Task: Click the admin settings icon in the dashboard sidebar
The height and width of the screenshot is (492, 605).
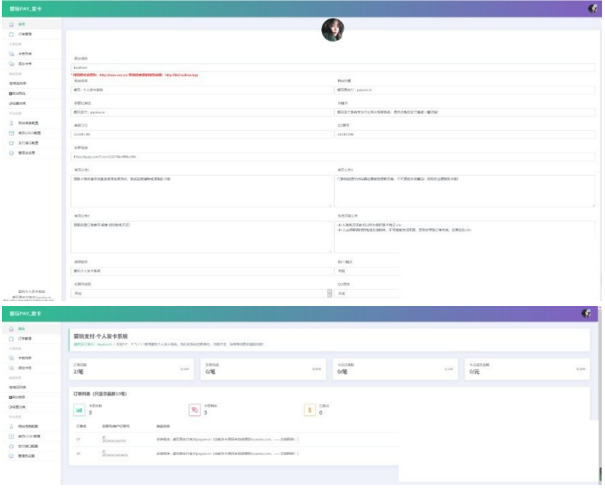Action: pos(11,456)
